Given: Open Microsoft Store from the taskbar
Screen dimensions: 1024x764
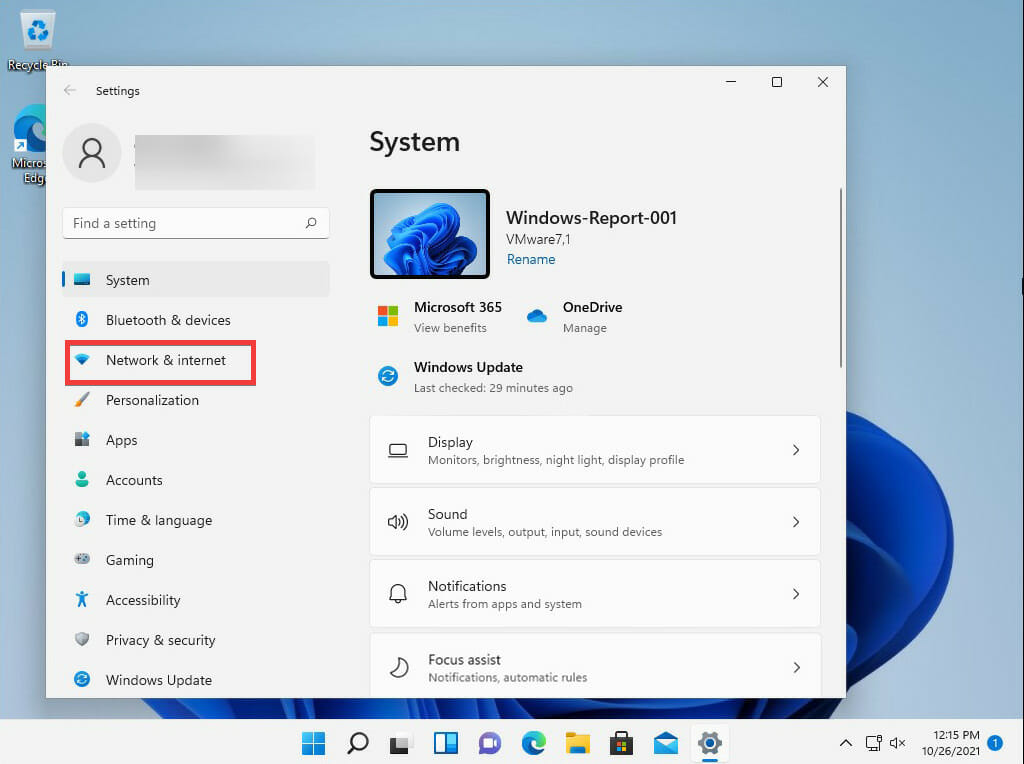Looking at the screenshot, I should pyautogui.click(x=621, y=743).
